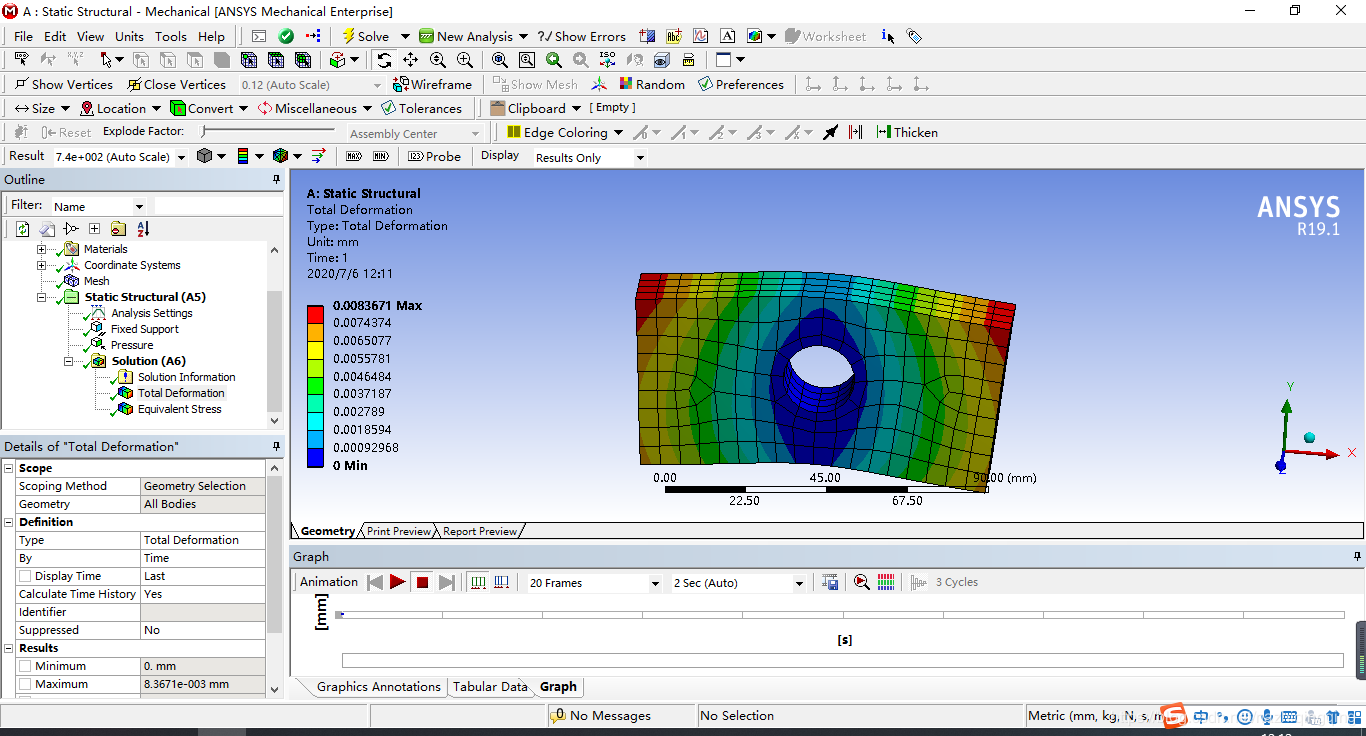Viewport: 1366px width, 736px height.
Task: Click the Sort outline A-Z icon
Action: tap(142, 229)
